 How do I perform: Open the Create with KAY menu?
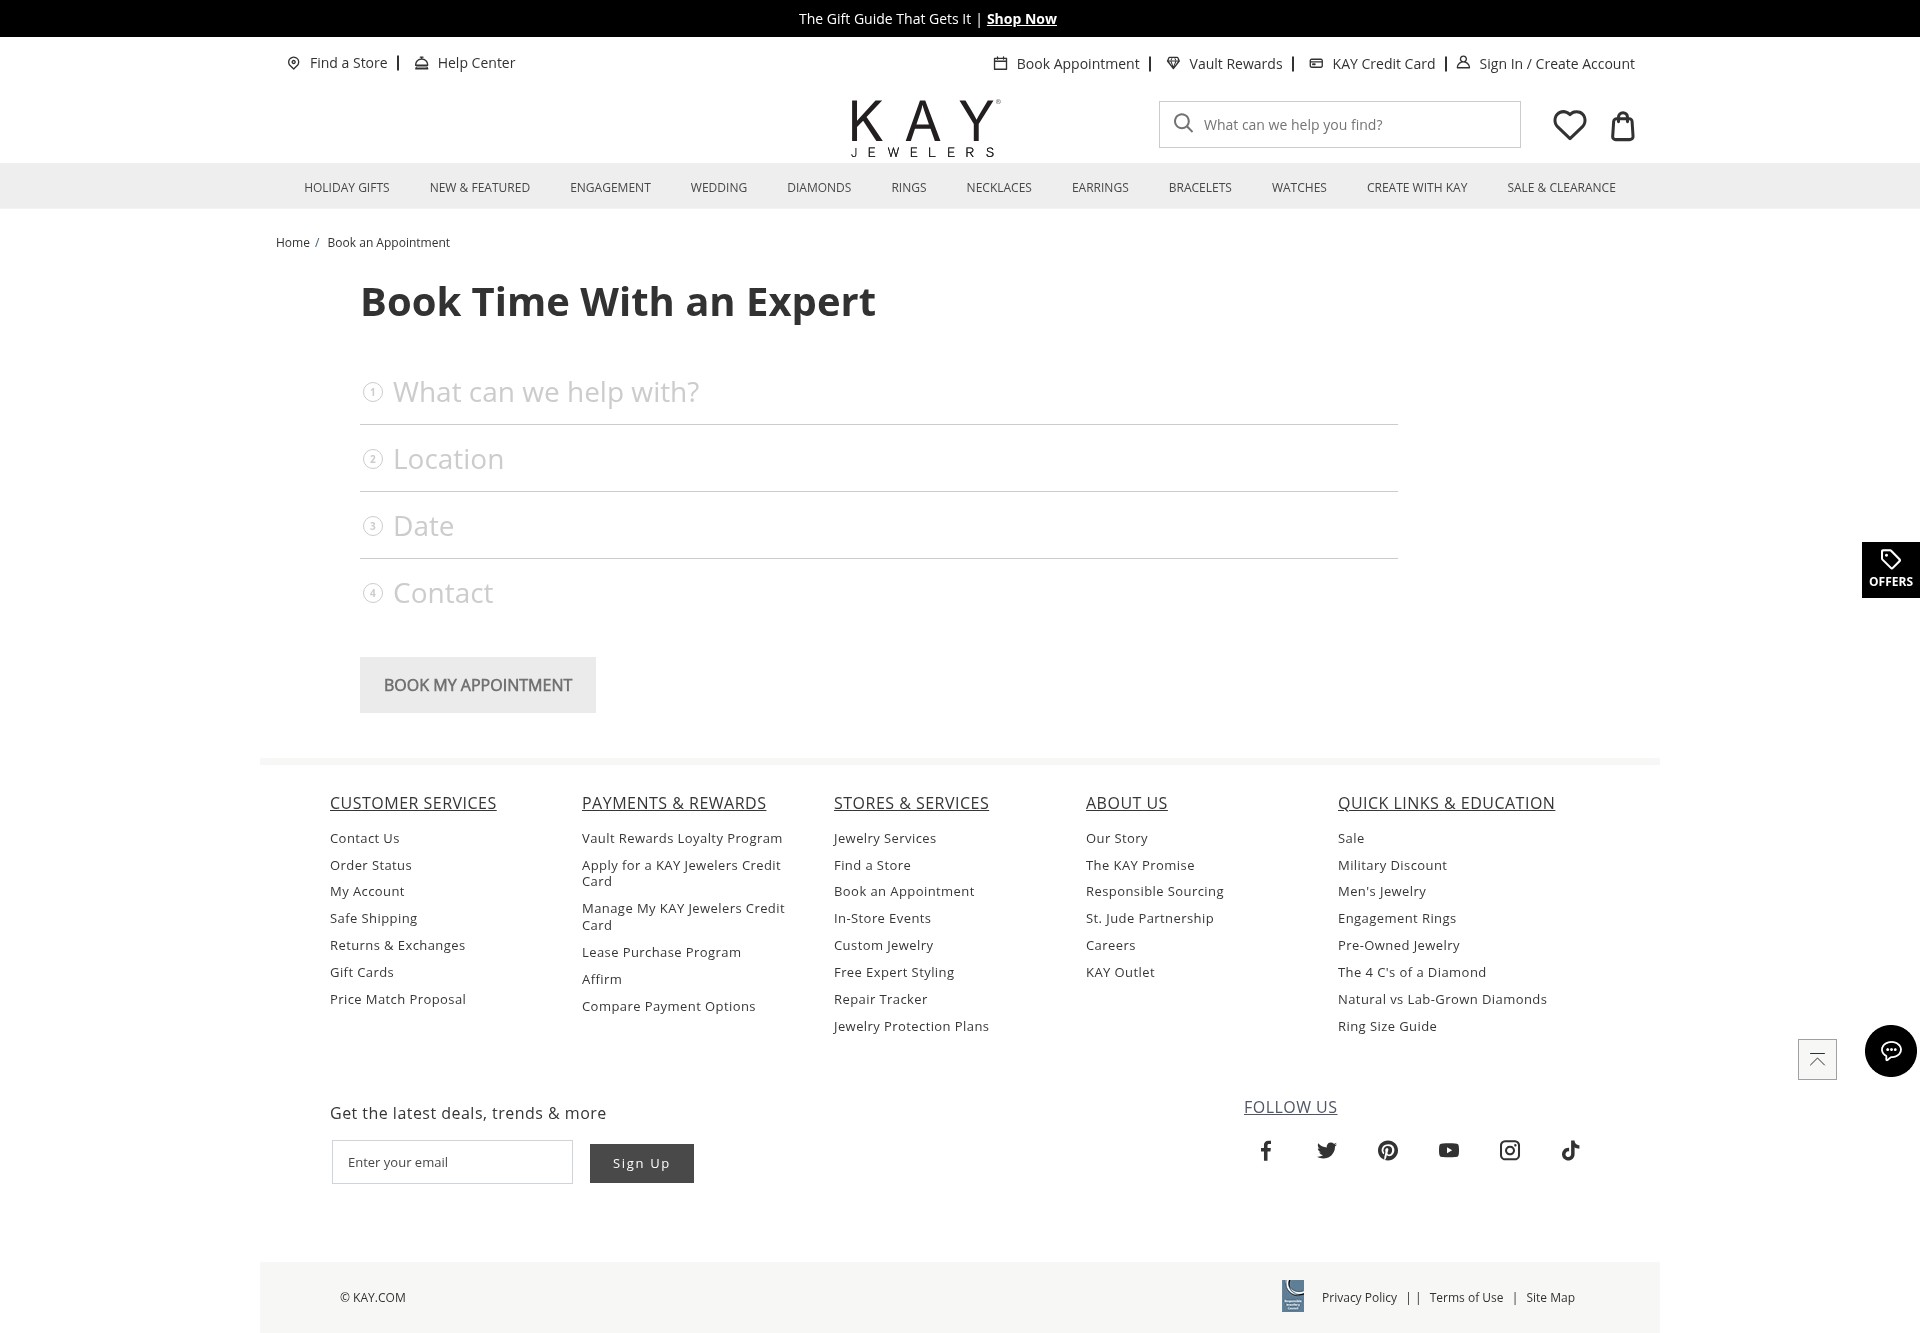click(1417, 187)
